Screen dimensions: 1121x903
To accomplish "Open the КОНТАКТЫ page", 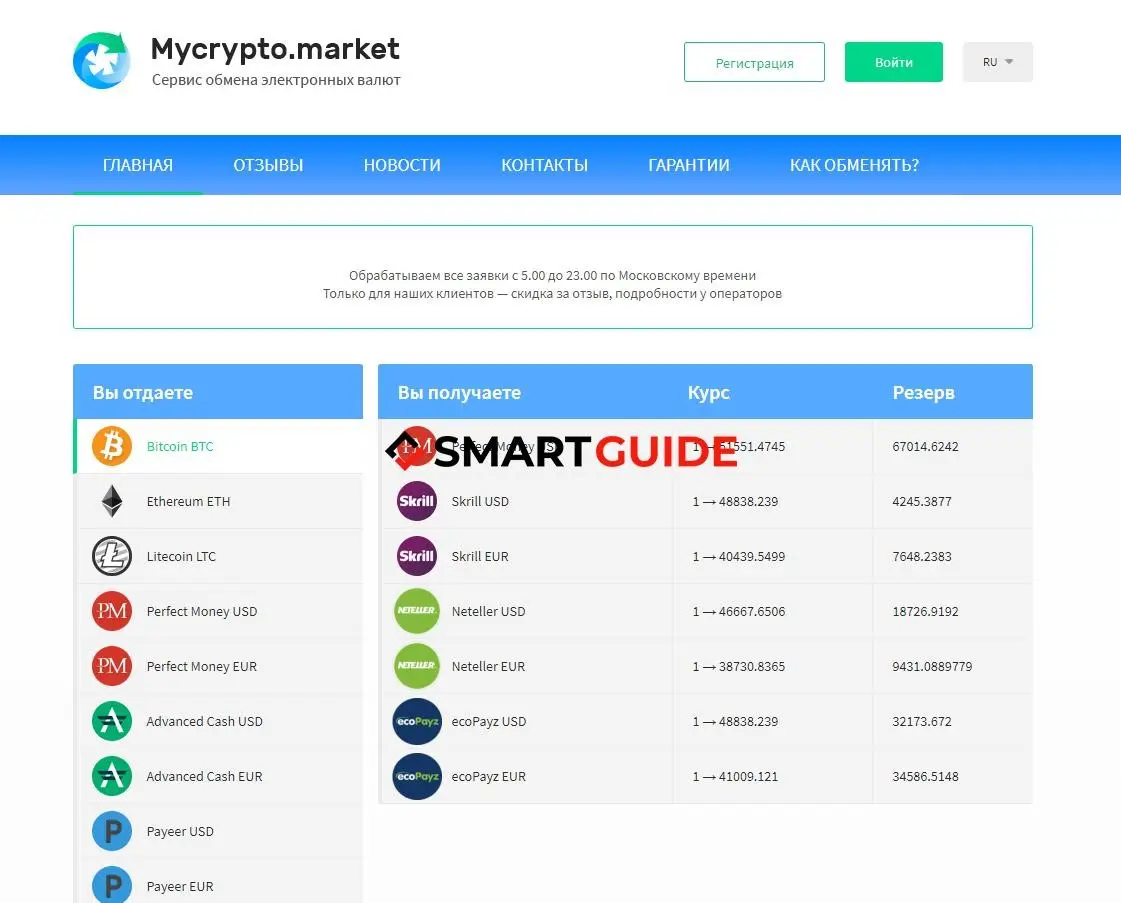I will pos(544,165).
